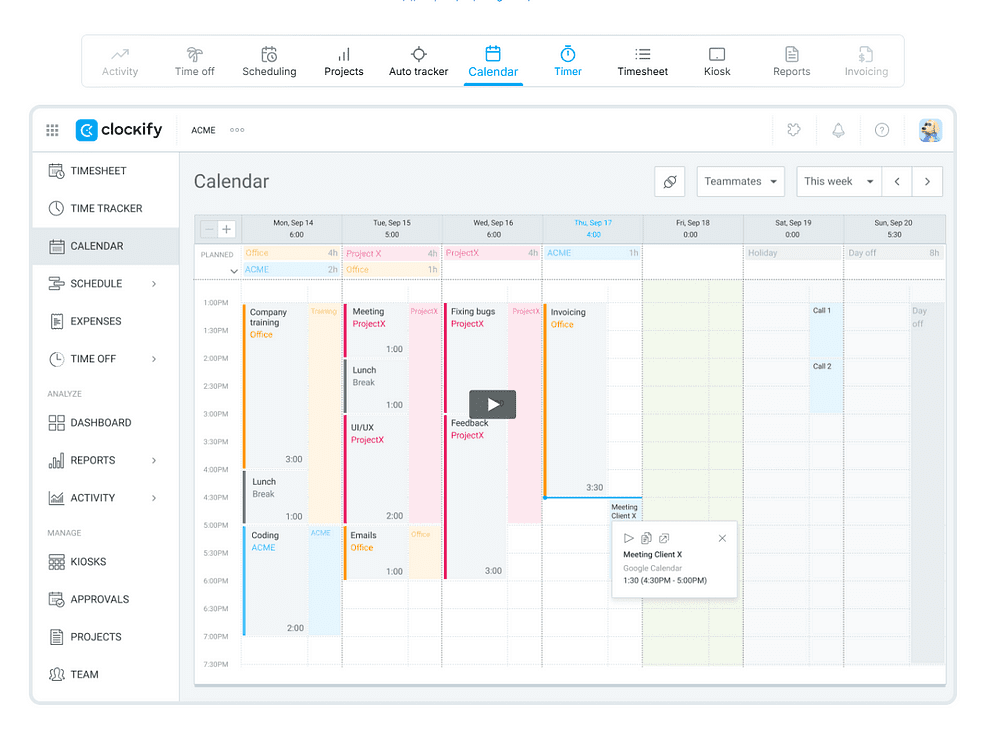1000x741 pixels.
Task: Open the apps grid menu icon
Action: [x=52, y=130]
